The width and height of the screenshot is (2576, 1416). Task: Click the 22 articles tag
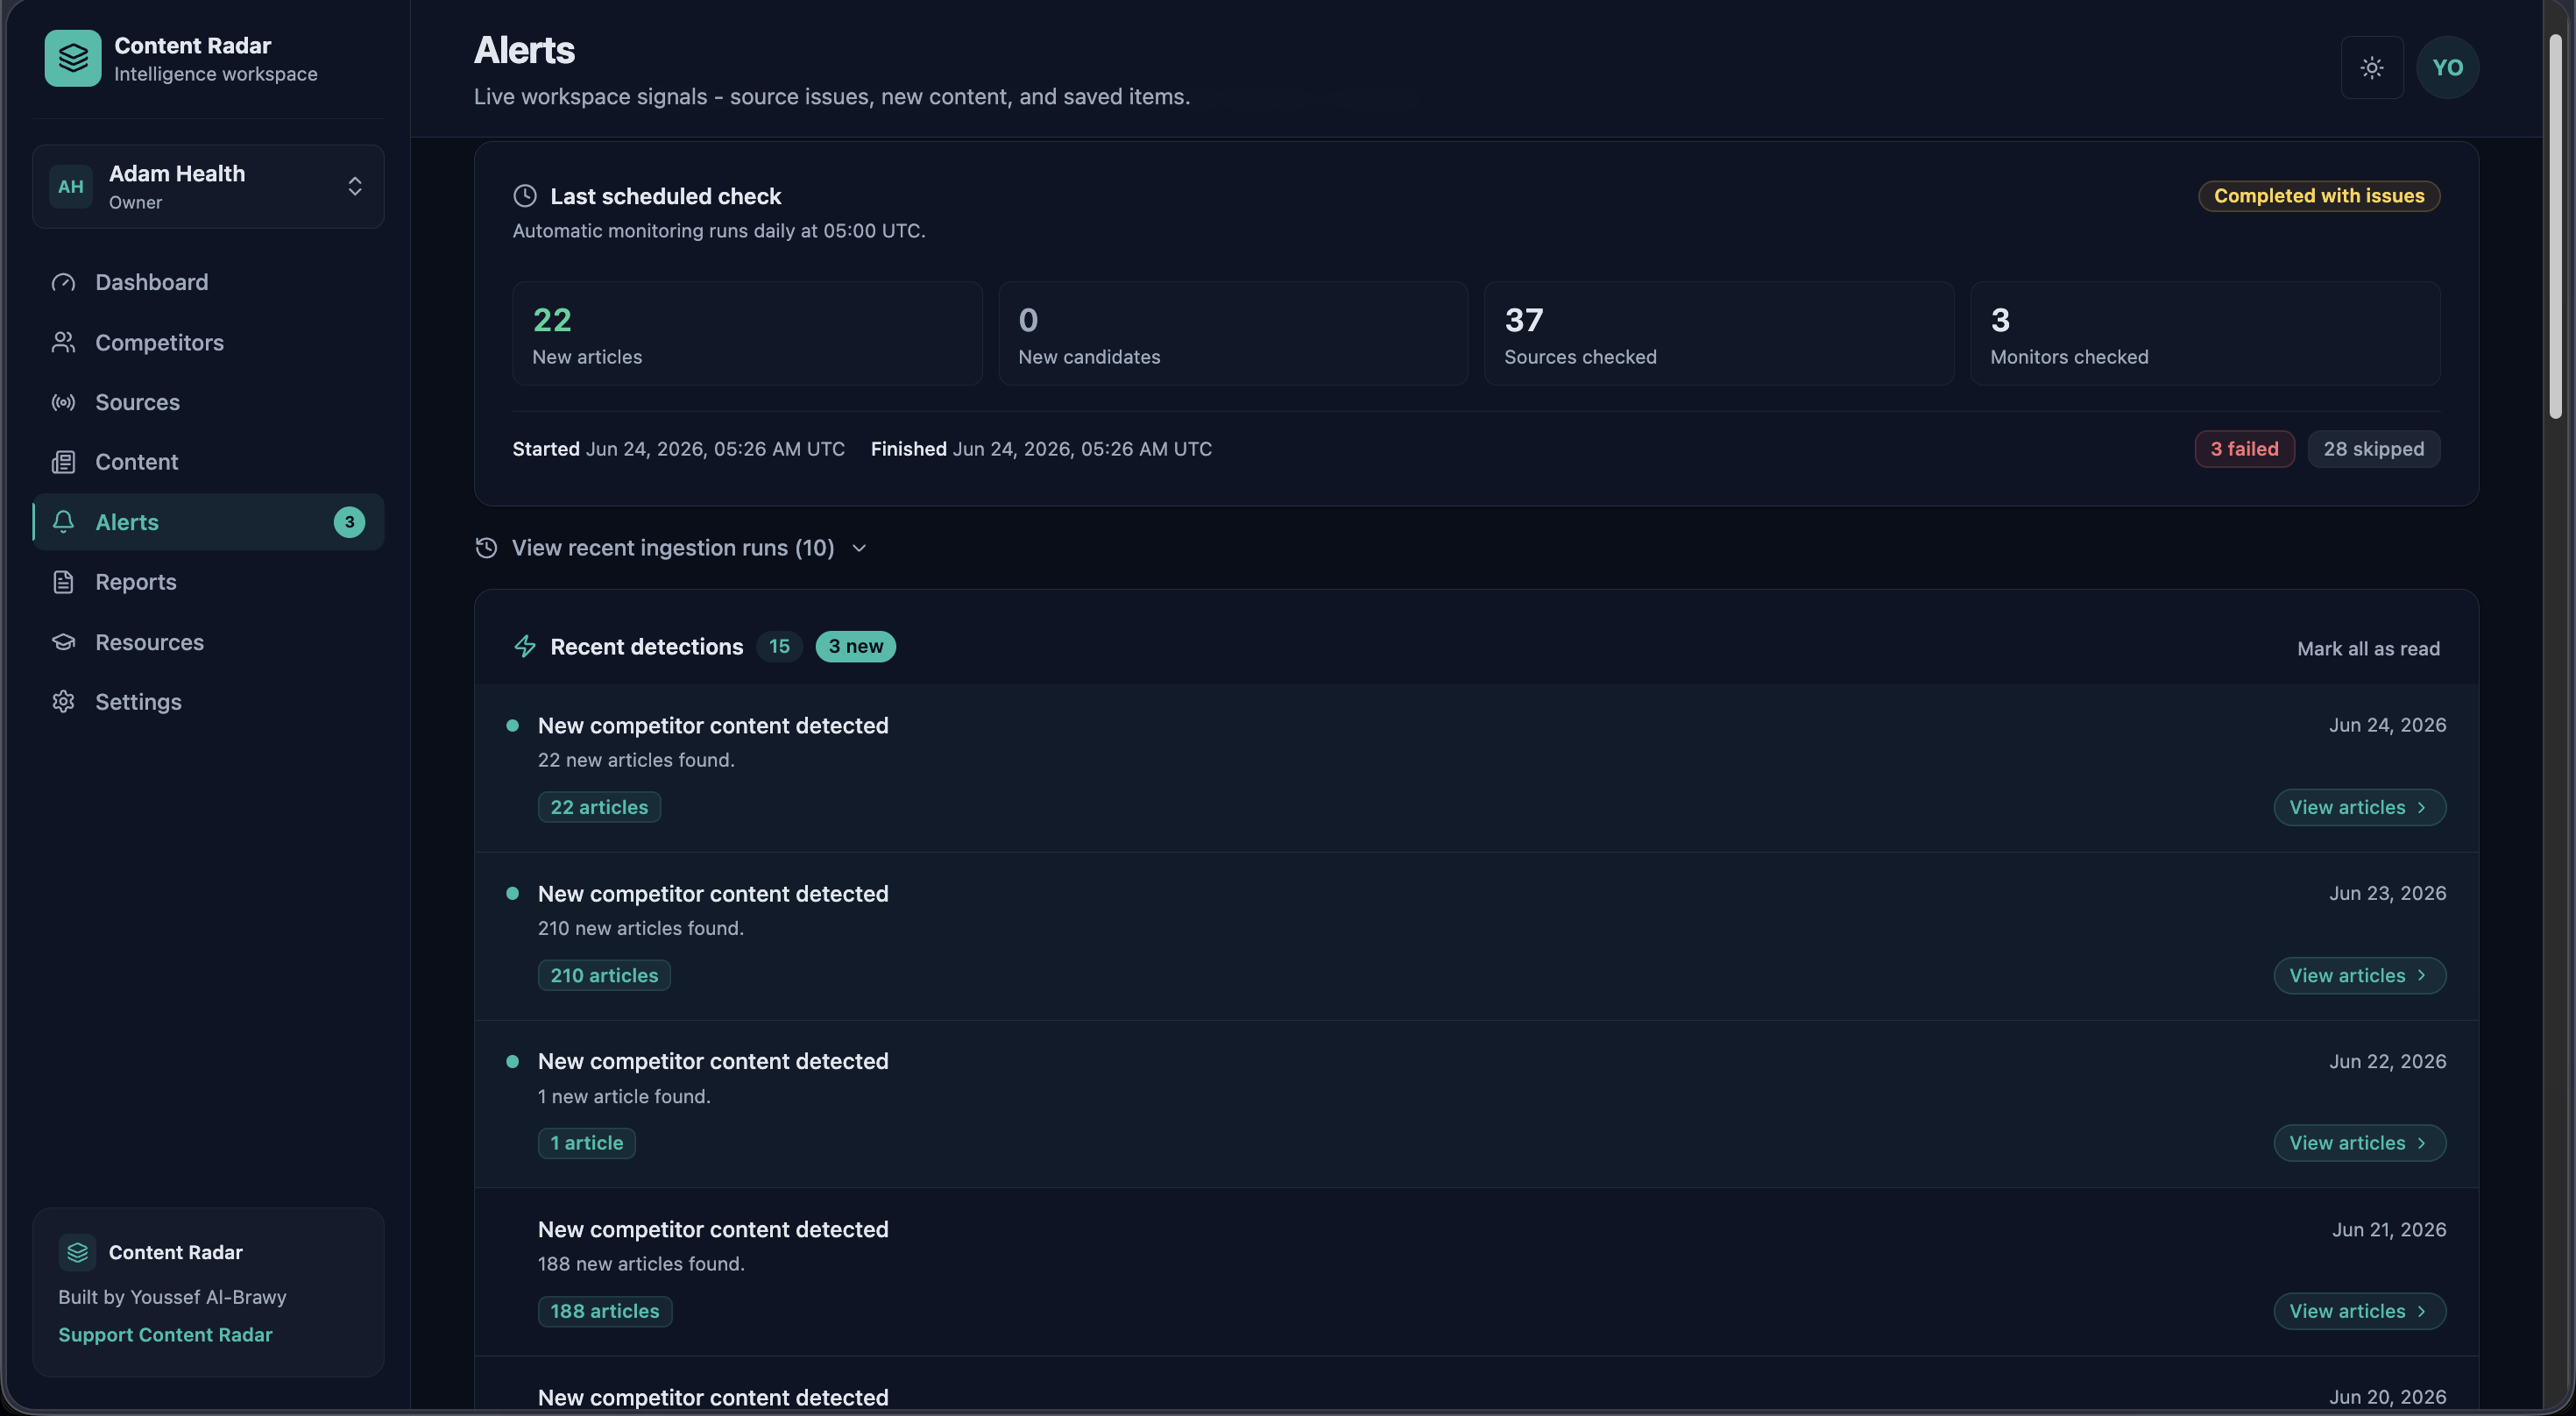[599, 807]
